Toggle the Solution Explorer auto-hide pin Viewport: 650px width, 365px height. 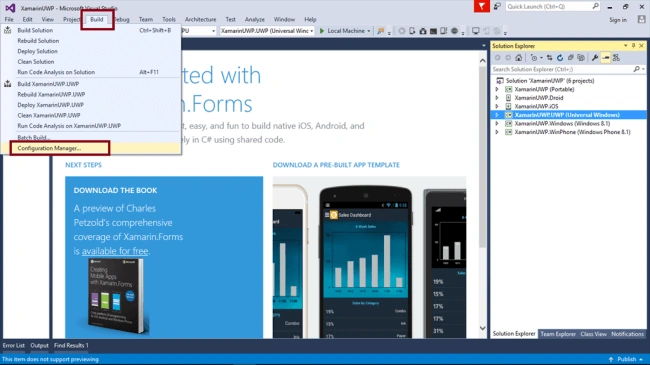[633, 46]
